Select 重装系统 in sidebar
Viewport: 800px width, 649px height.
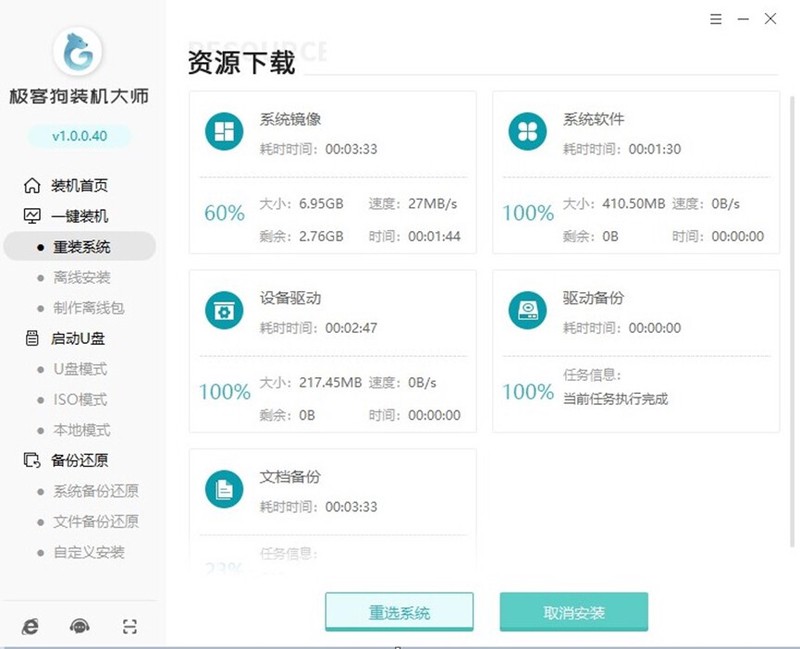[80, 246]
